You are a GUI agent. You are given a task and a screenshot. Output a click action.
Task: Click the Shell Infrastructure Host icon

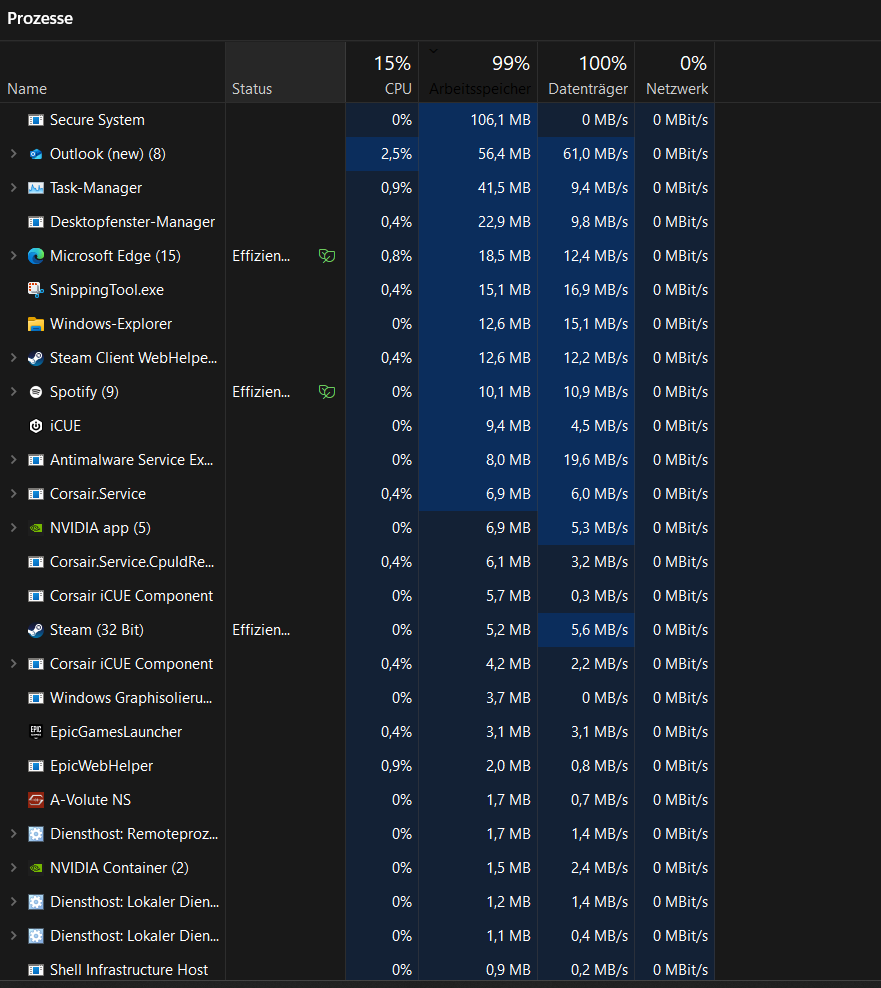36,970
